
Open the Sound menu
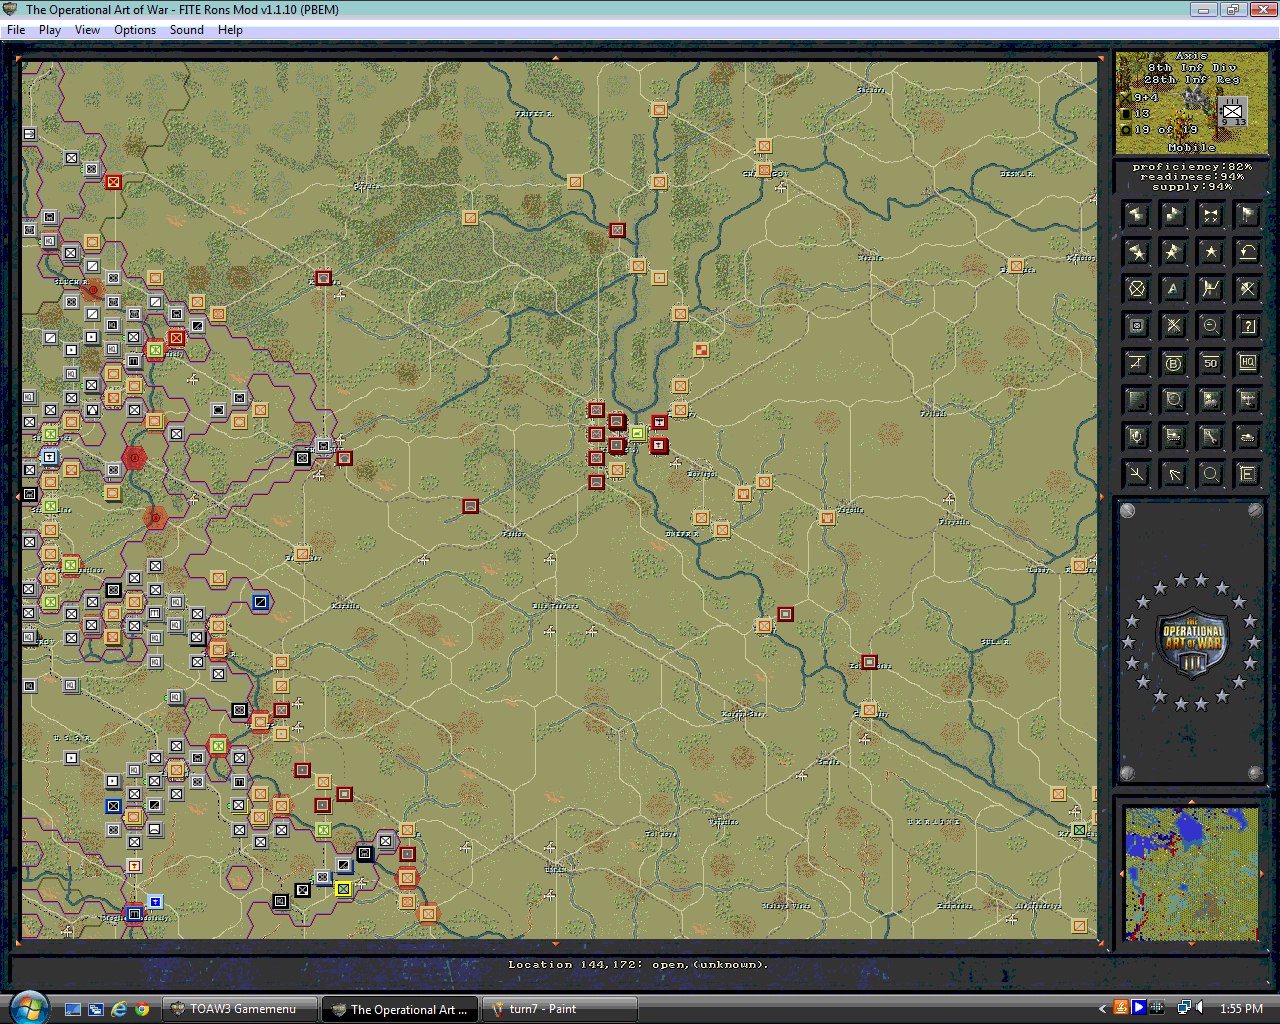(186, 30)
